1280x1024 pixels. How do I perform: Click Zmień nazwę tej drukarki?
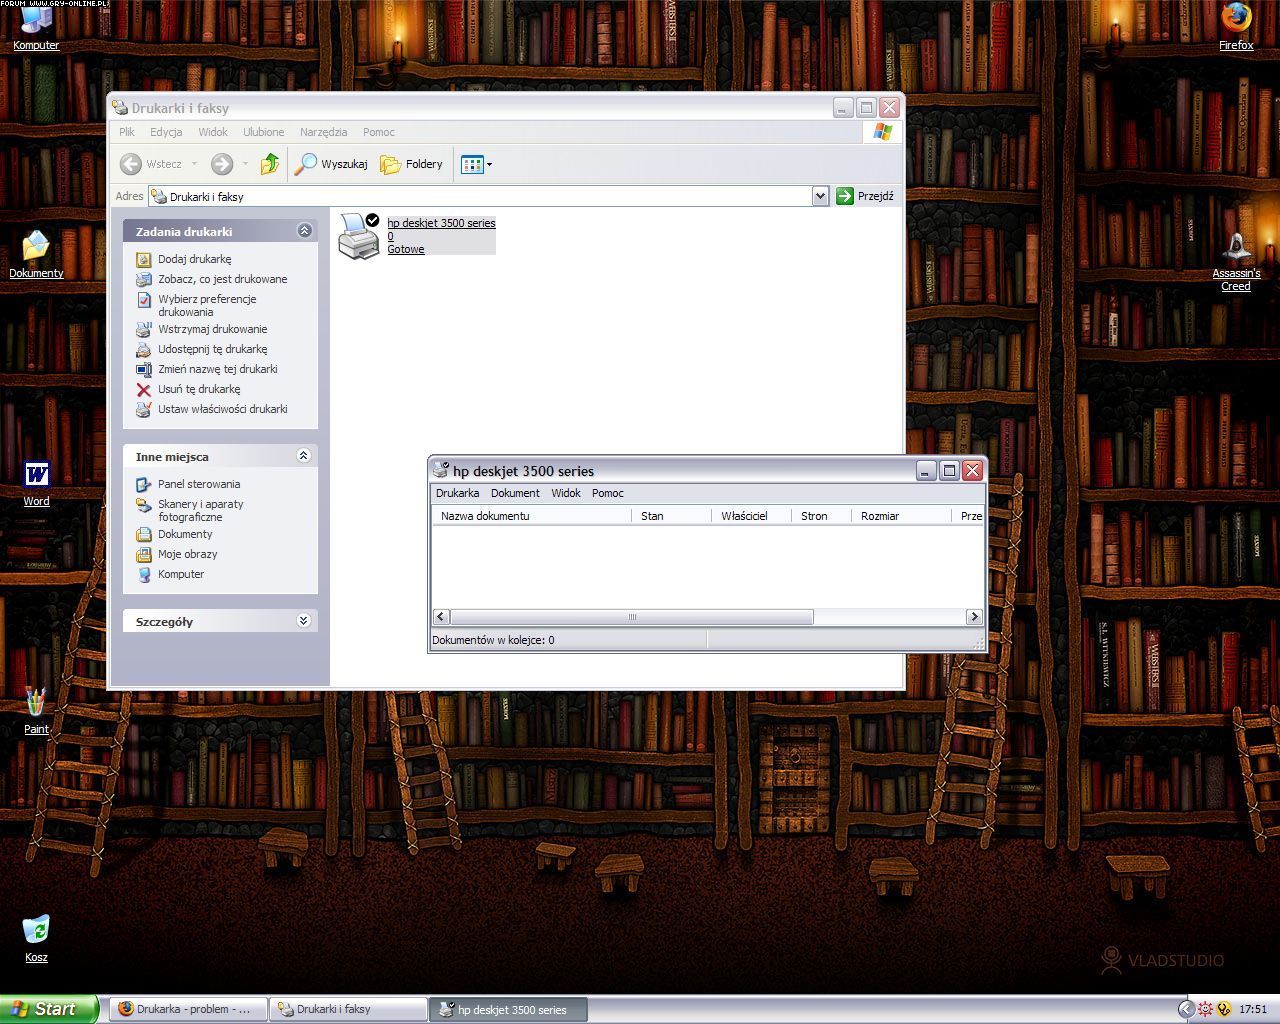point(217,369)
